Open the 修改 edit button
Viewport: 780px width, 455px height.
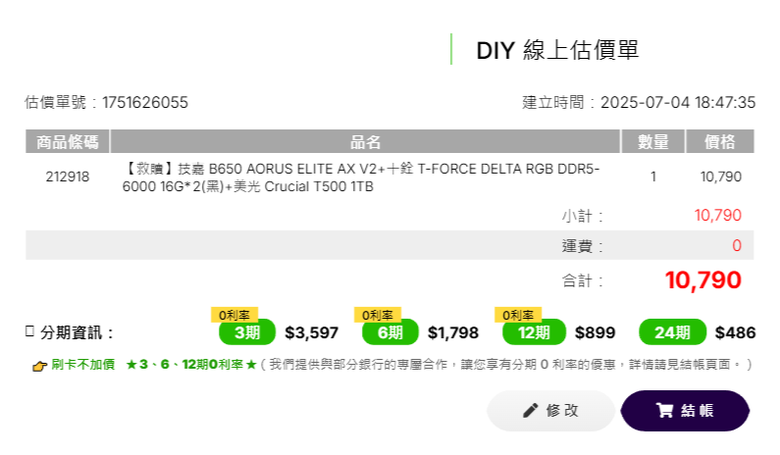coord(551,411)
